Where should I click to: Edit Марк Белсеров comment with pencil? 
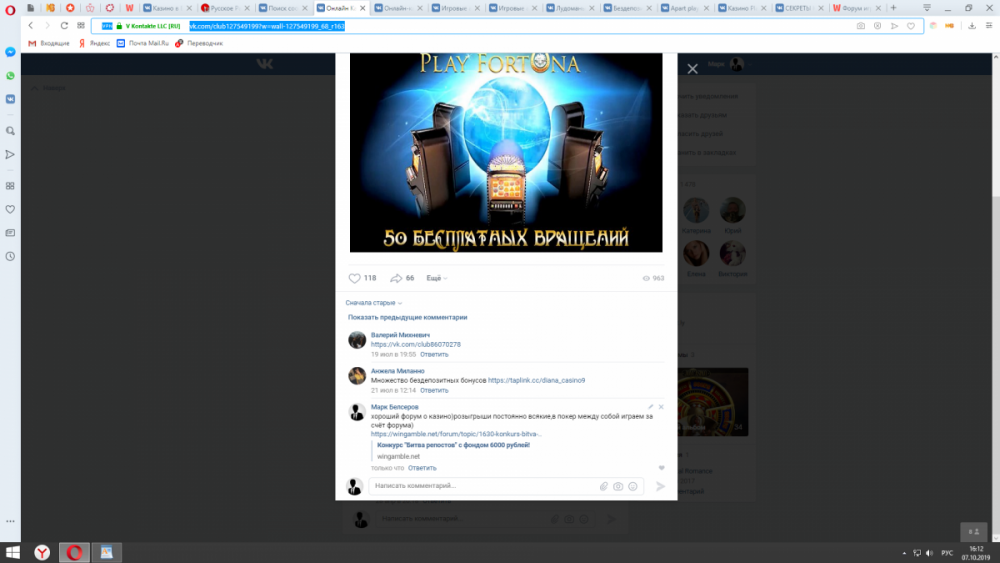(x=651, y=407)
